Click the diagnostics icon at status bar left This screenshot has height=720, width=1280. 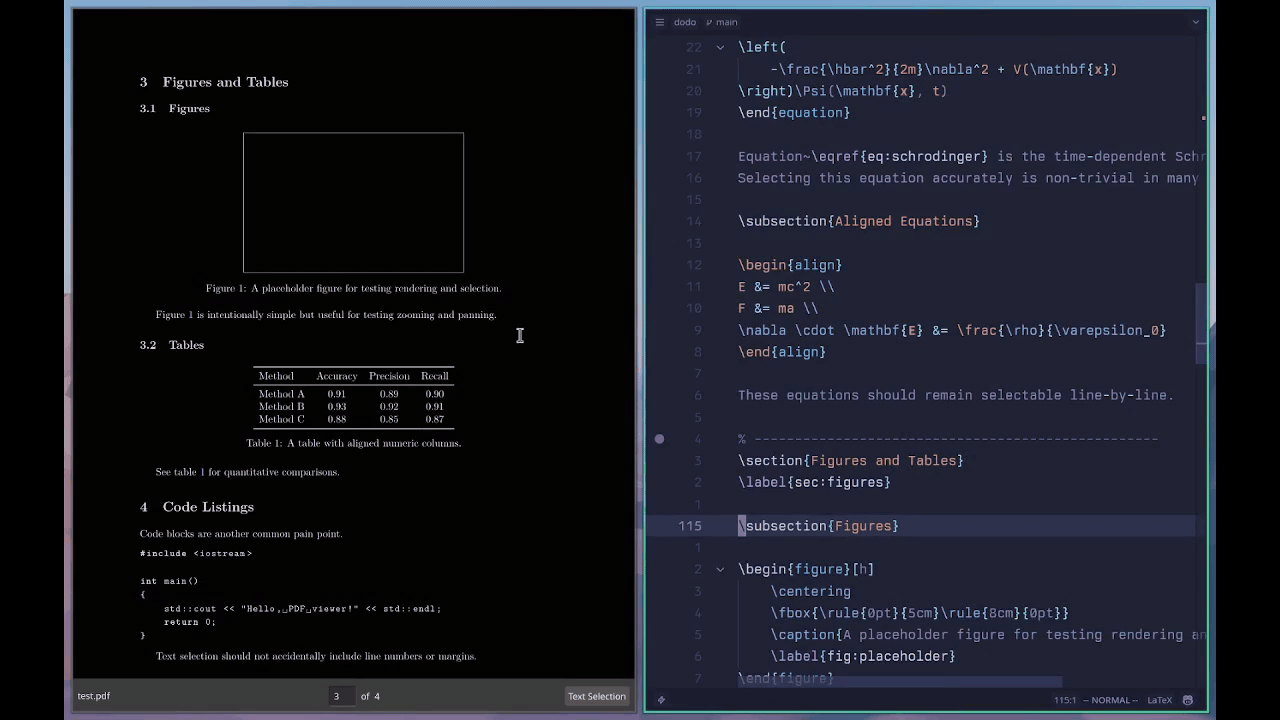[660, 700]
